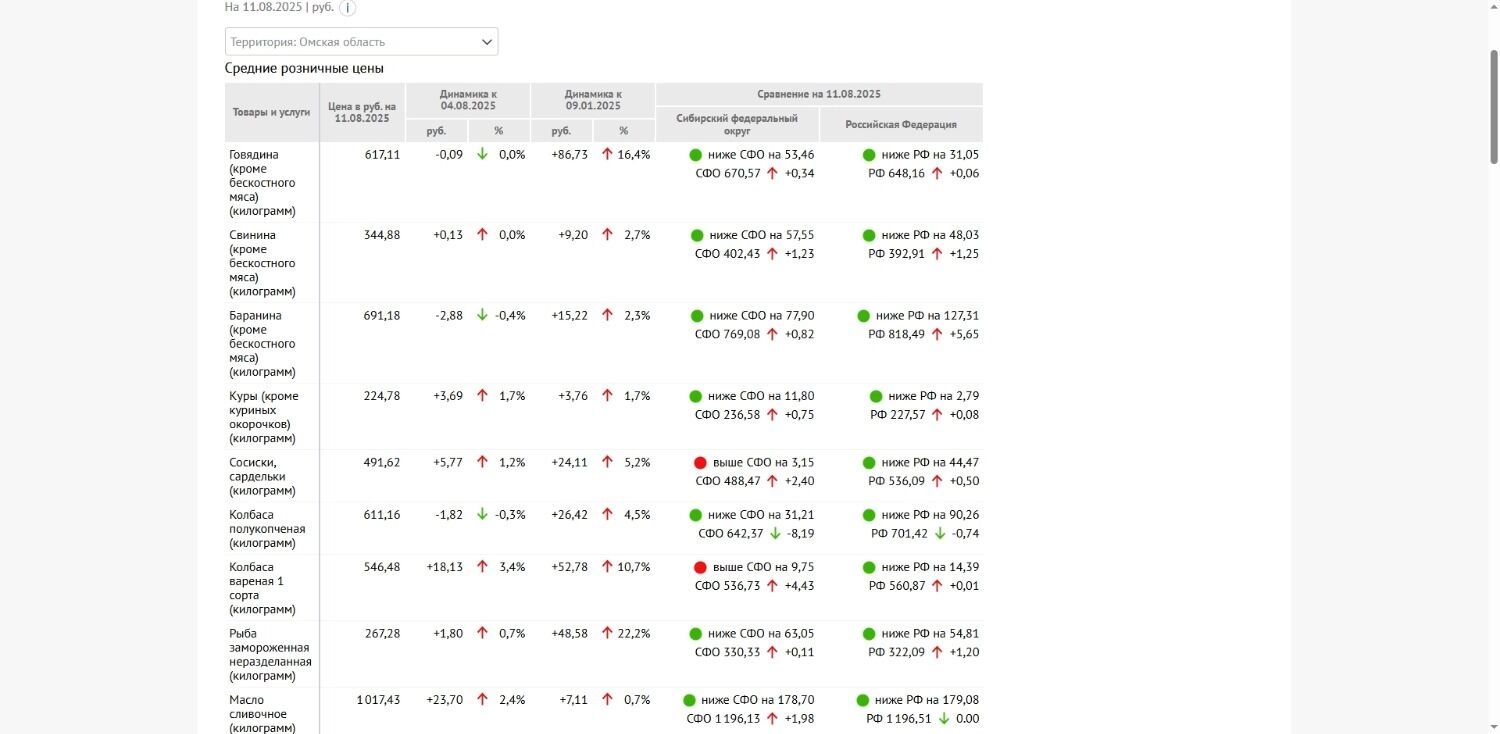Click the Сибирский федеральный округ column header

point(737,124)
